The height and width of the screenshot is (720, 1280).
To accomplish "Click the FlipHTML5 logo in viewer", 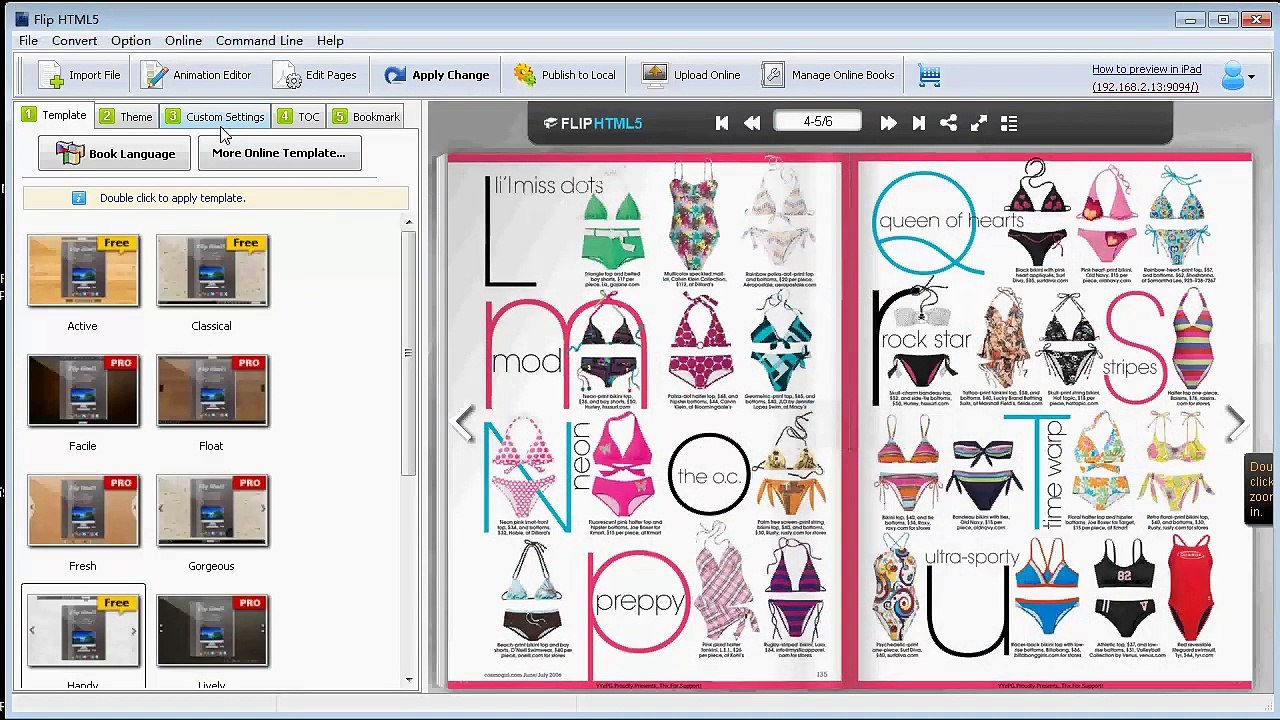I will click(x=593, y=123).
